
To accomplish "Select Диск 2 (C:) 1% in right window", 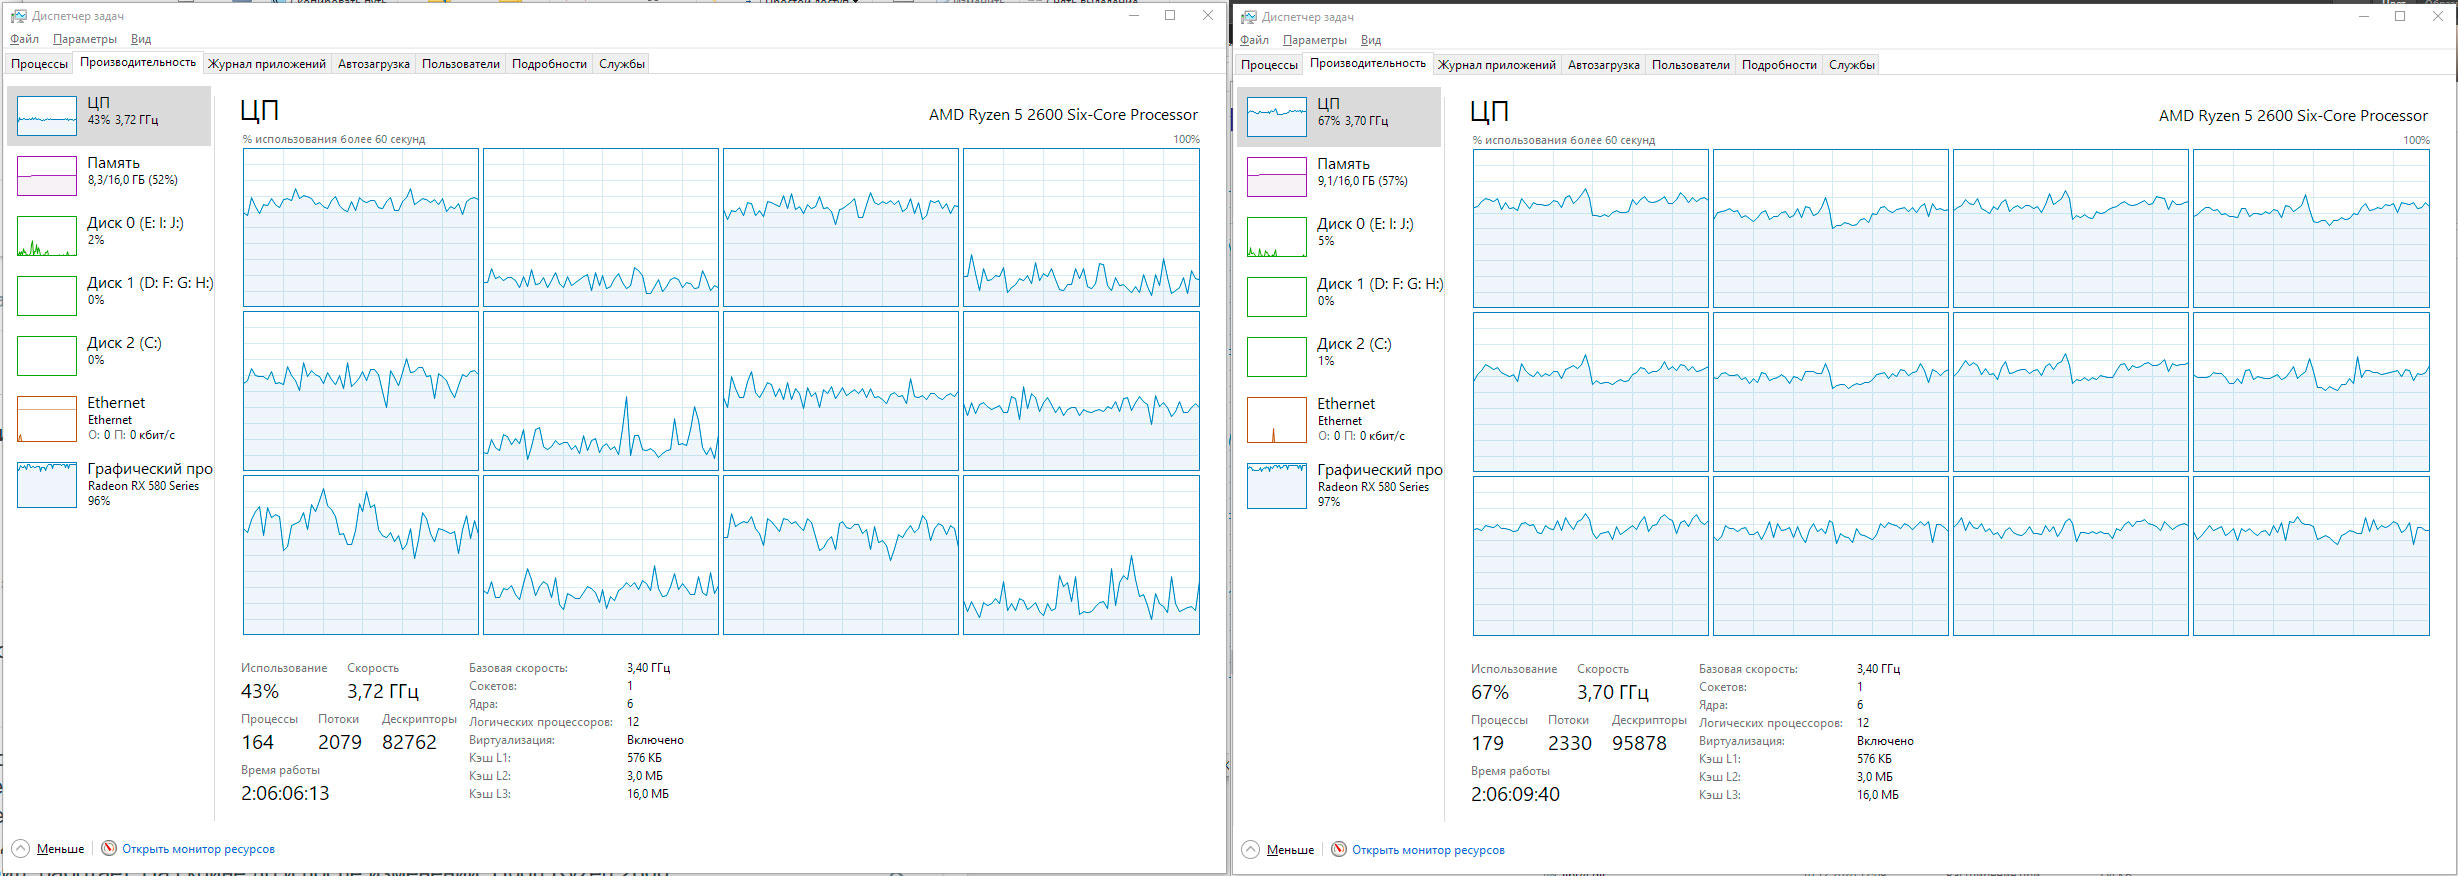I will pyautogui.click(x=1339, y=357).
